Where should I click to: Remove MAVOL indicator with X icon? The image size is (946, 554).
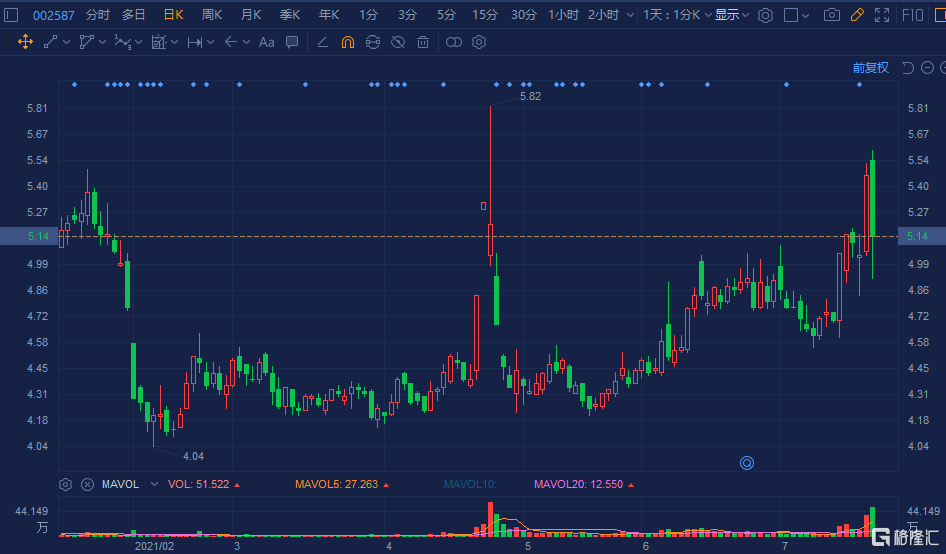point(87,485)
